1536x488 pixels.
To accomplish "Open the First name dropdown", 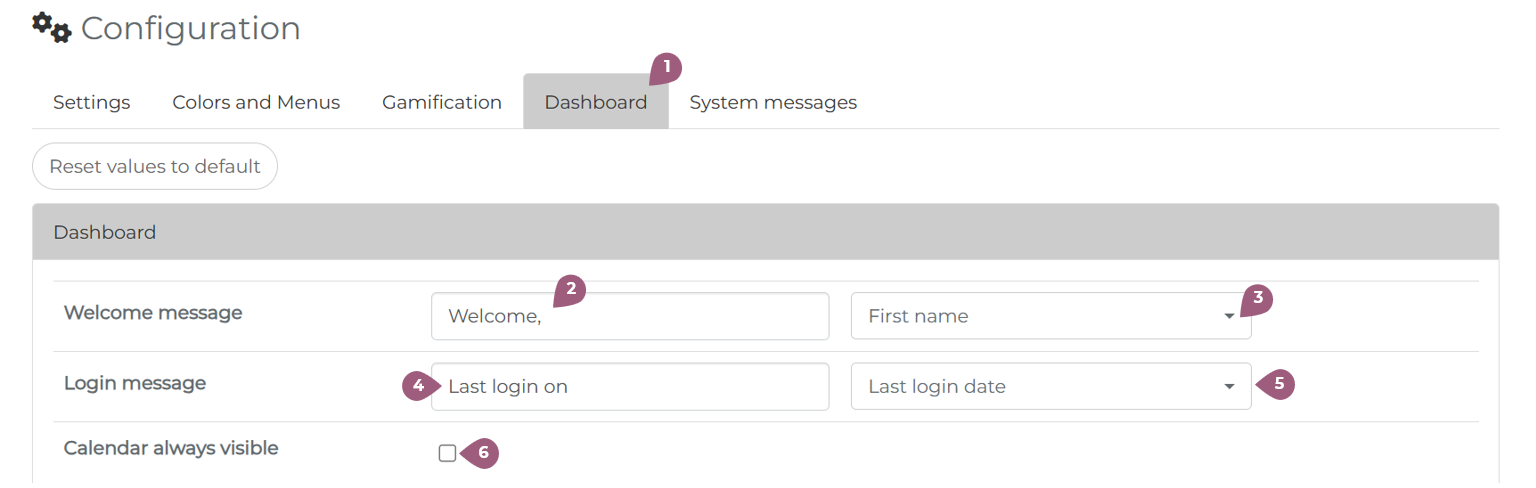I will coord(1050,316).
